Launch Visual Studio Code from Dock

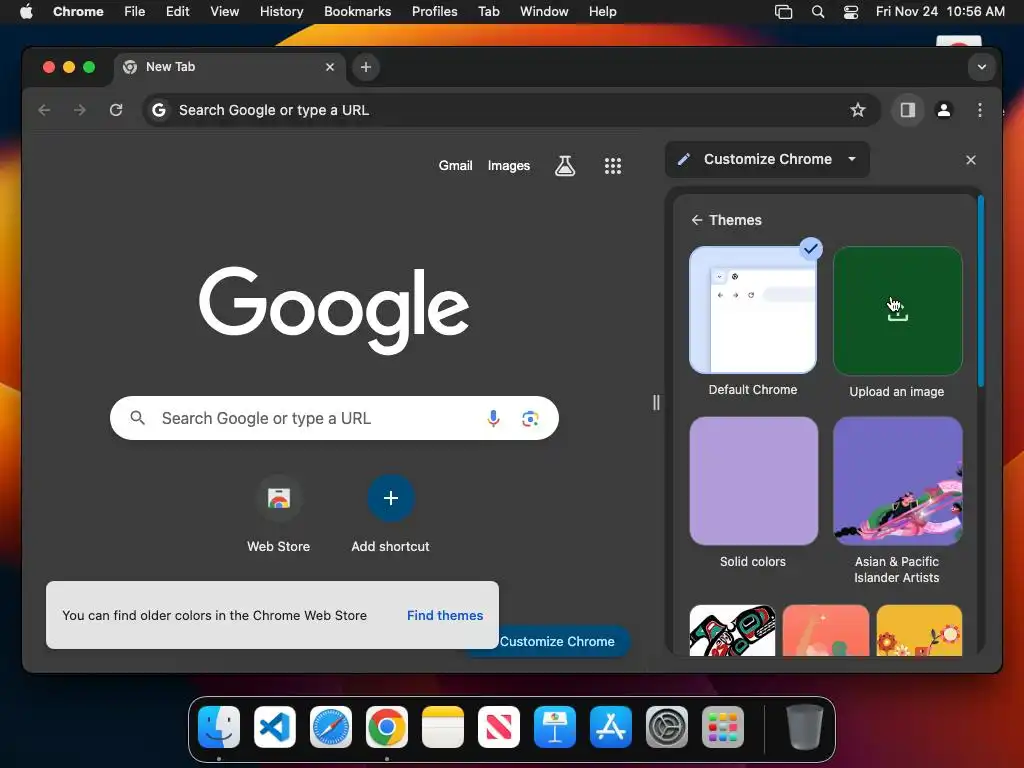(x=275, y=727)
